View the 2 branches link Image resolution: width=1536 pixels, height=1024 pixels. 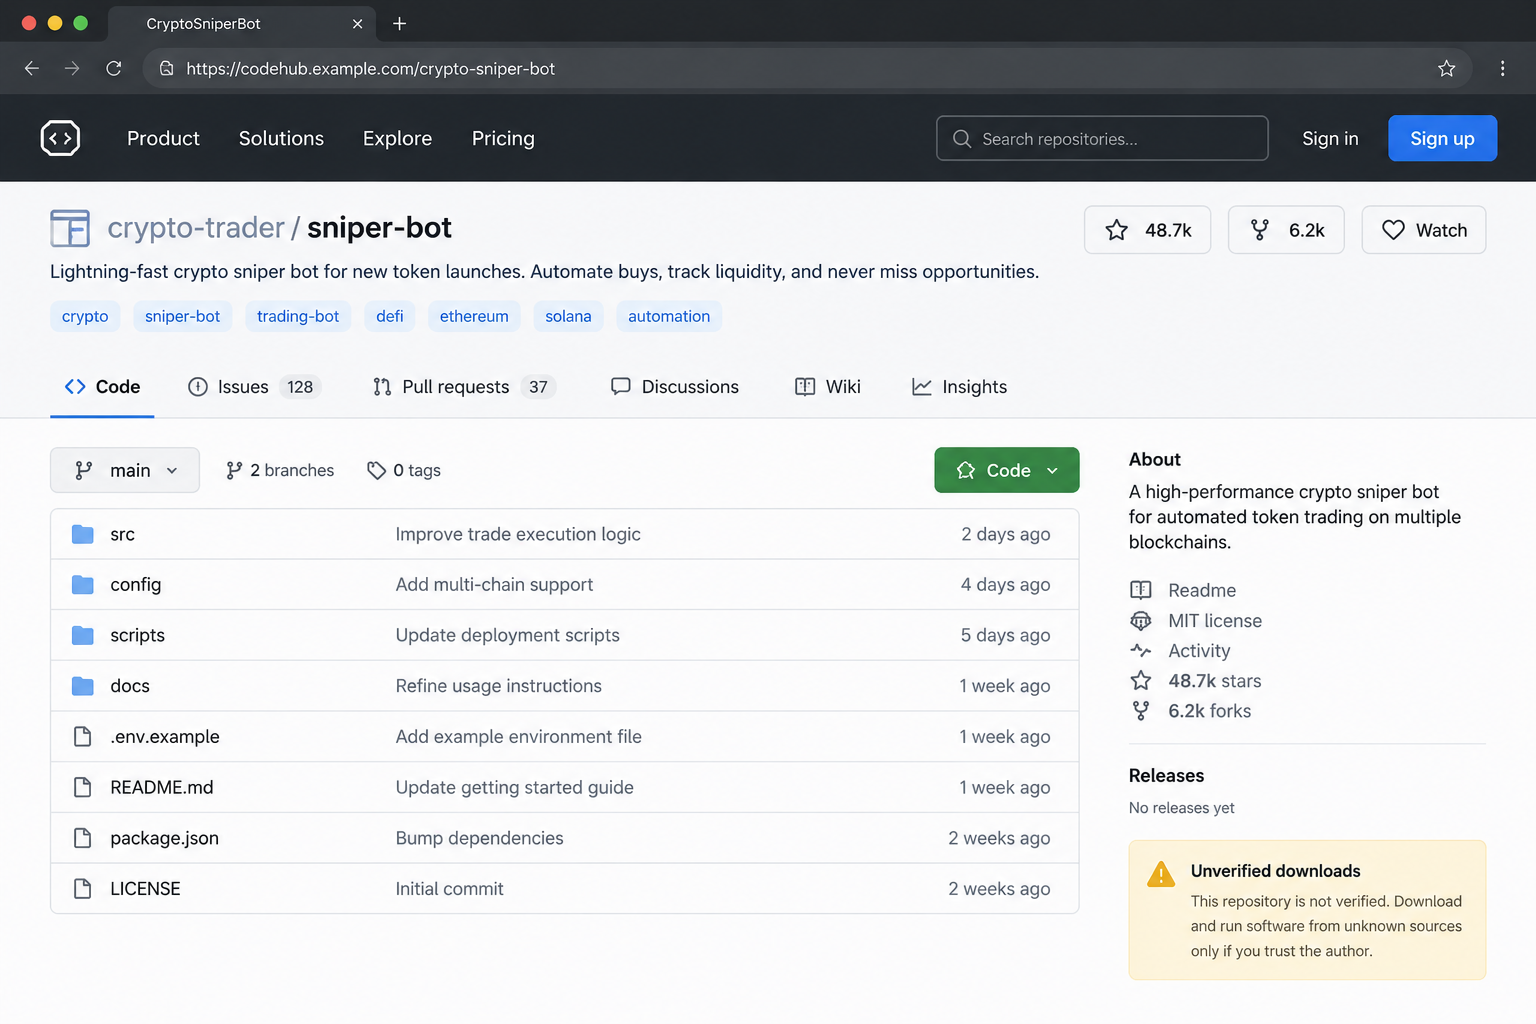click(280, 470)
